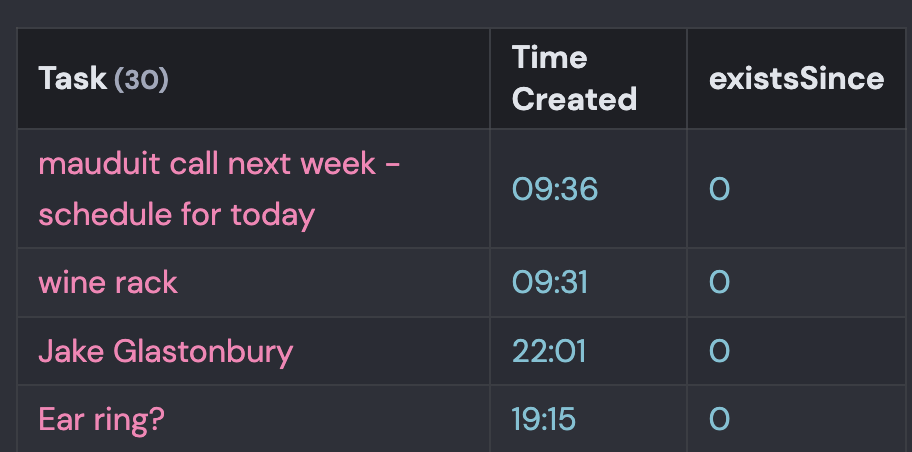Select the 09:36 time created value
Image resolution: width=912 pixels, height=452 pixels.
coord(555,189)
